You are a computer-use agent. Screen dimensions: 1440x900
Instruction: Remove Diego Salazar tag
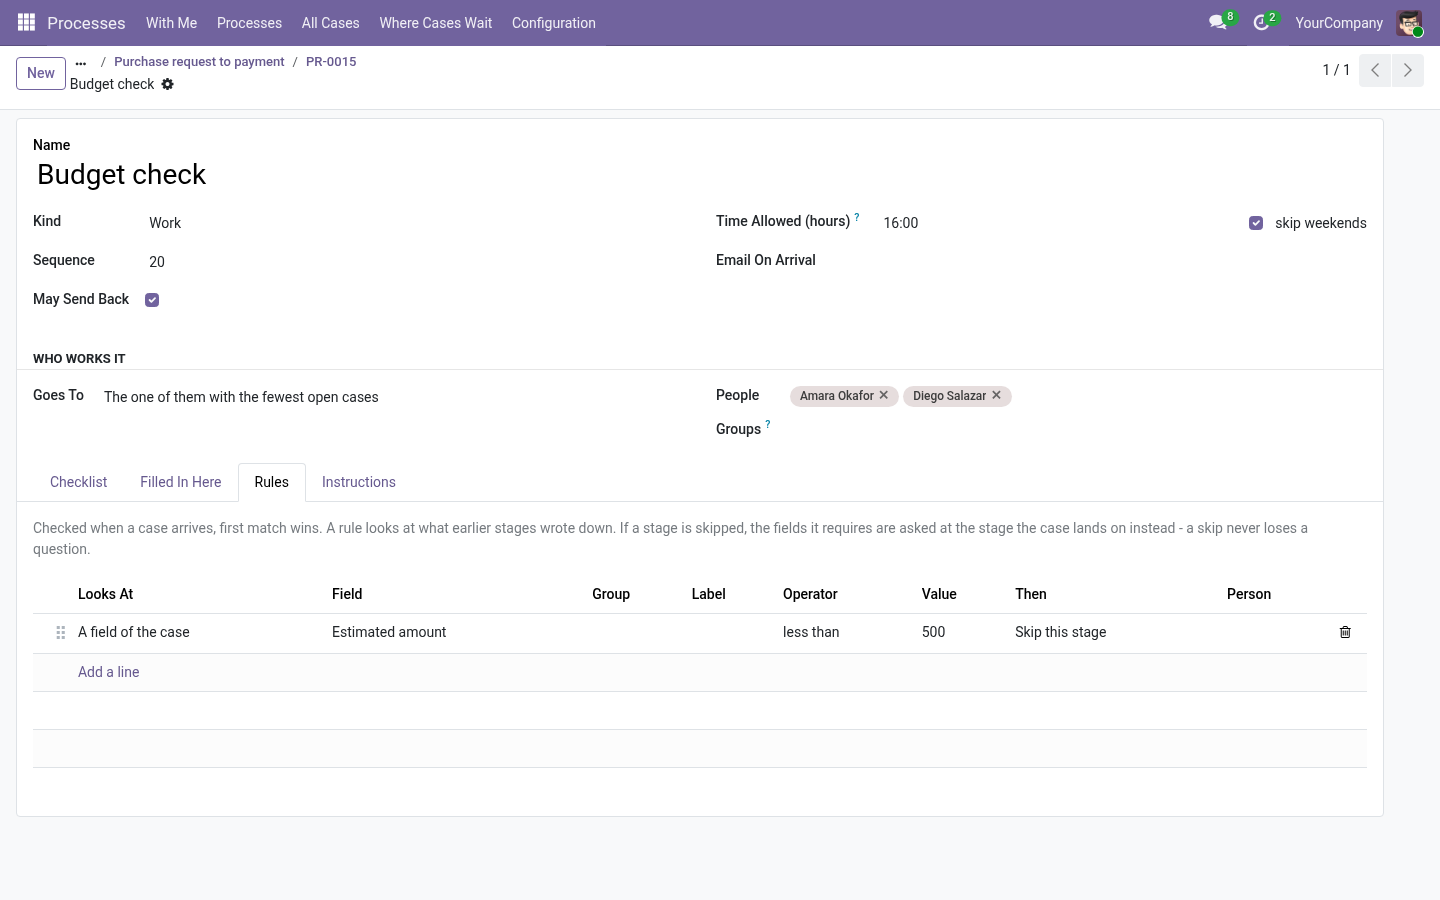[x=997, y=395]
